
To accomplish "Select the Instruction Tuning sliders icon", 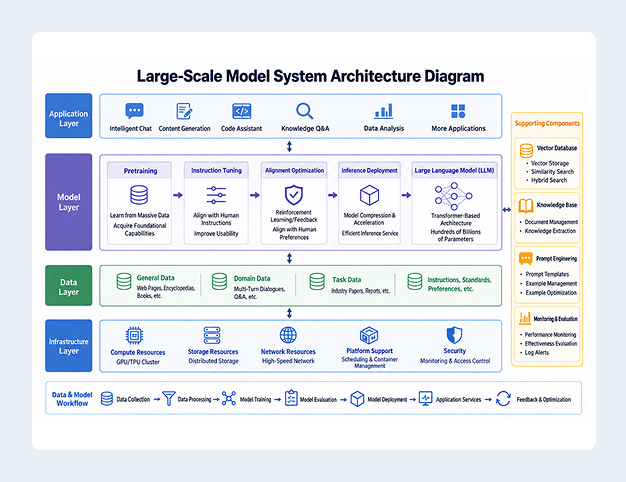I will tap(216, 195).
